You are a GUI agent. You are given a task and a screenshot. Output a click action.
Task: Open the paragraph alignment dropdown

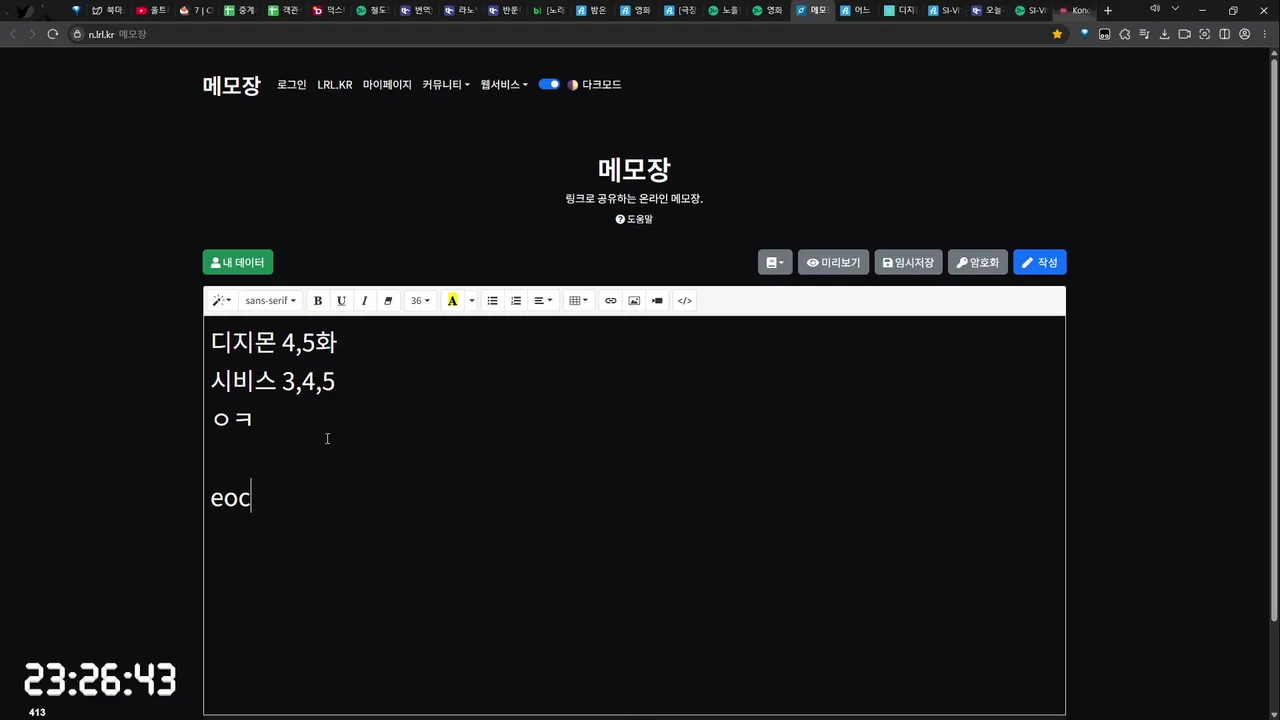point(543,301)
